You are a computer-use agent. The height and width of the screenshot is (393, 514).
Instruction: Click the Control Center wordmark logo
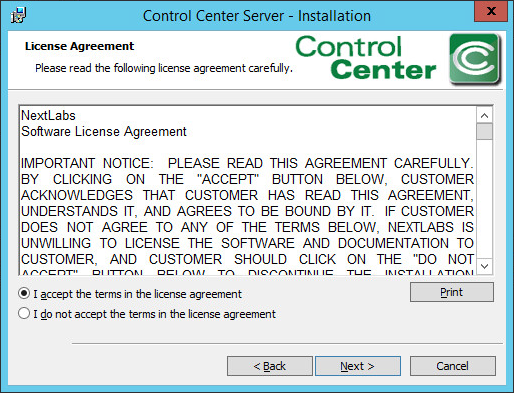click(x=365, y=58)
